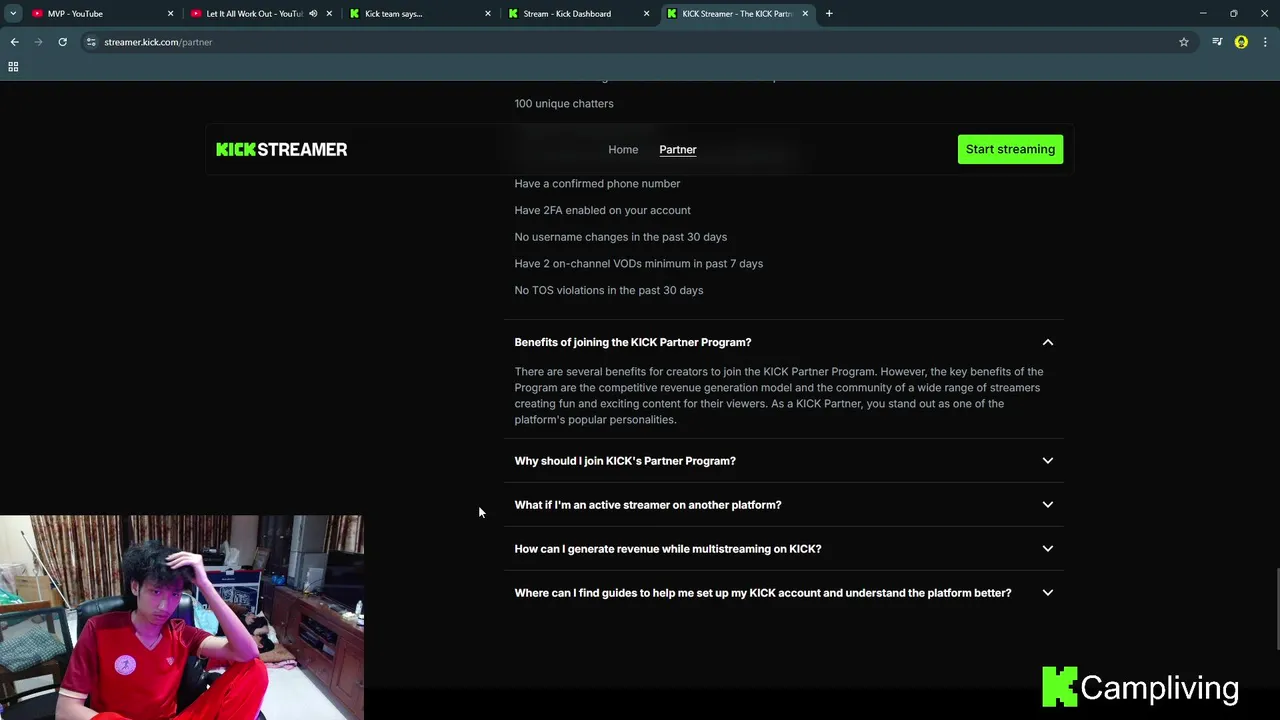Close the Stream - Kick Dashboard tab

click(x=646, y=14)
